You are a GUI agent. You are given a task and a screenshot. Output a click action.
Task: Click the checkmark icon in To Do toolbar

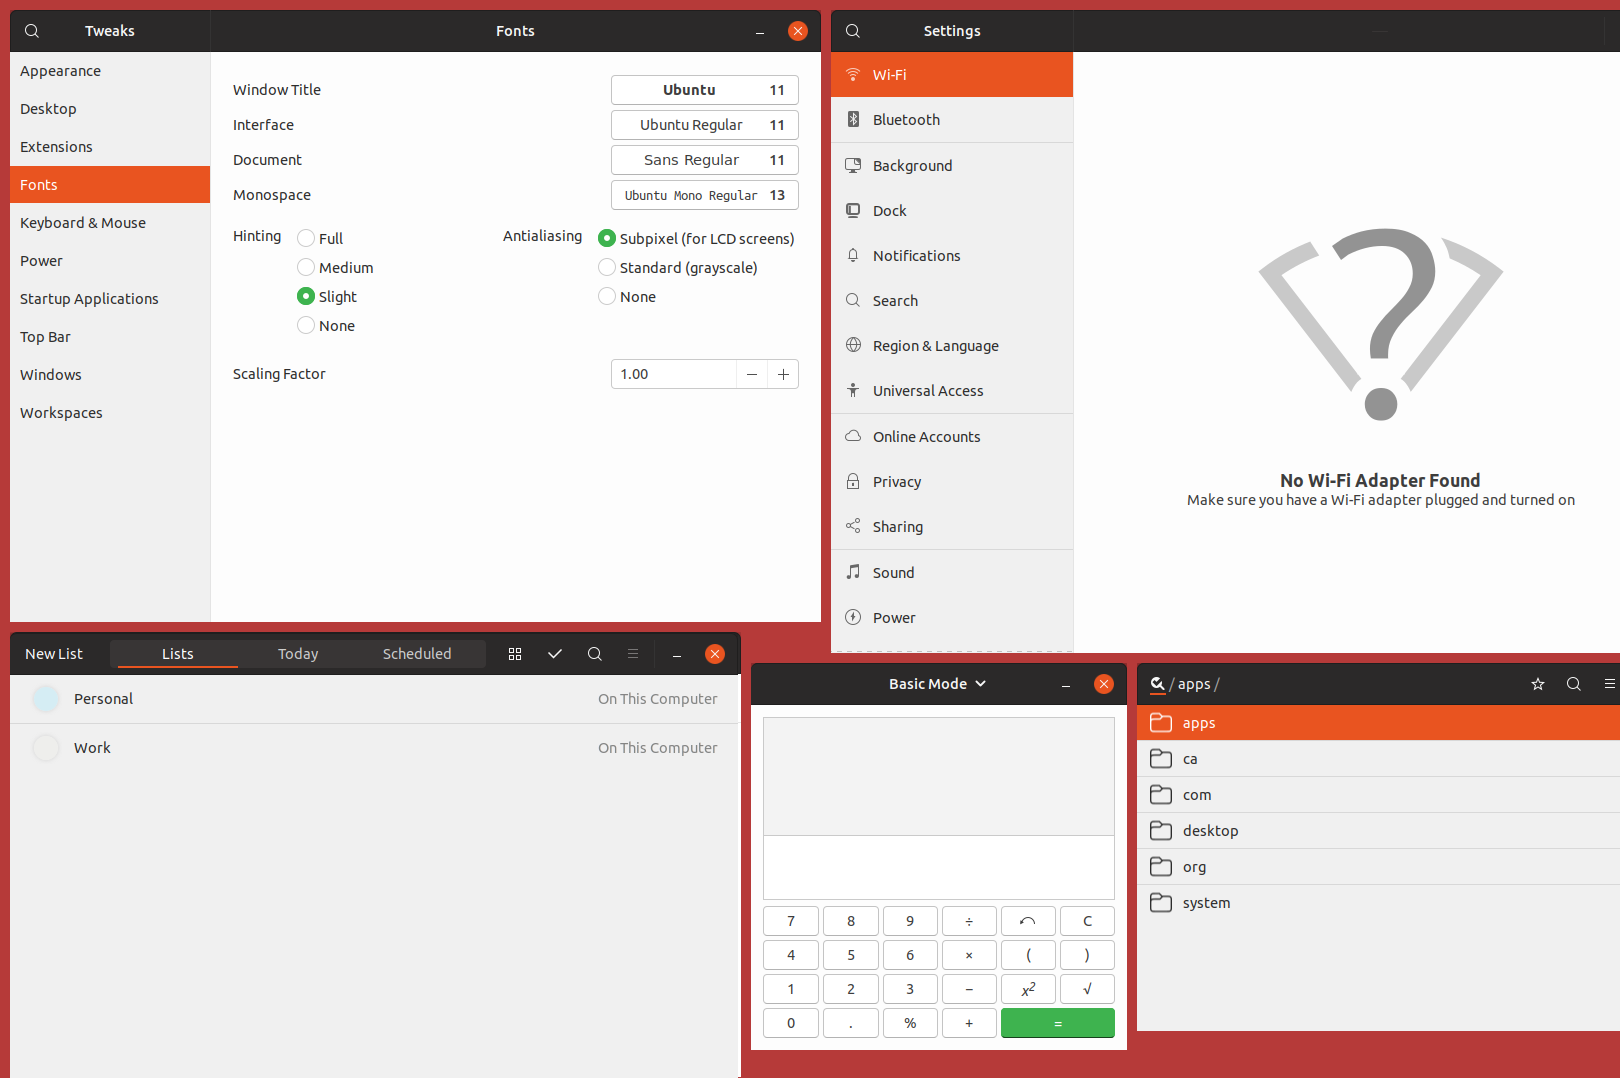555,654
